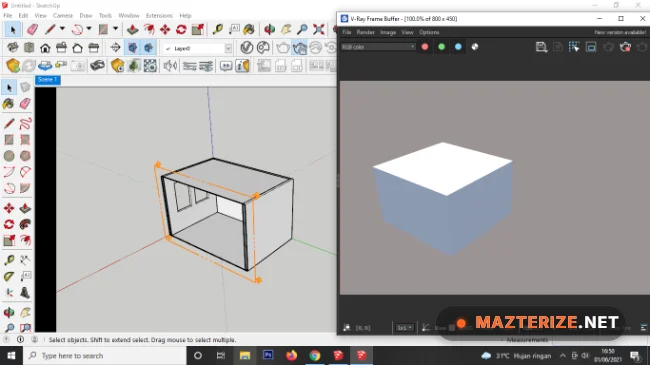Image resolution: width=650 pixels, height=365 pixels.
Task: Activate the Orbit tool in the top toolbar
Action: [270, 29]
